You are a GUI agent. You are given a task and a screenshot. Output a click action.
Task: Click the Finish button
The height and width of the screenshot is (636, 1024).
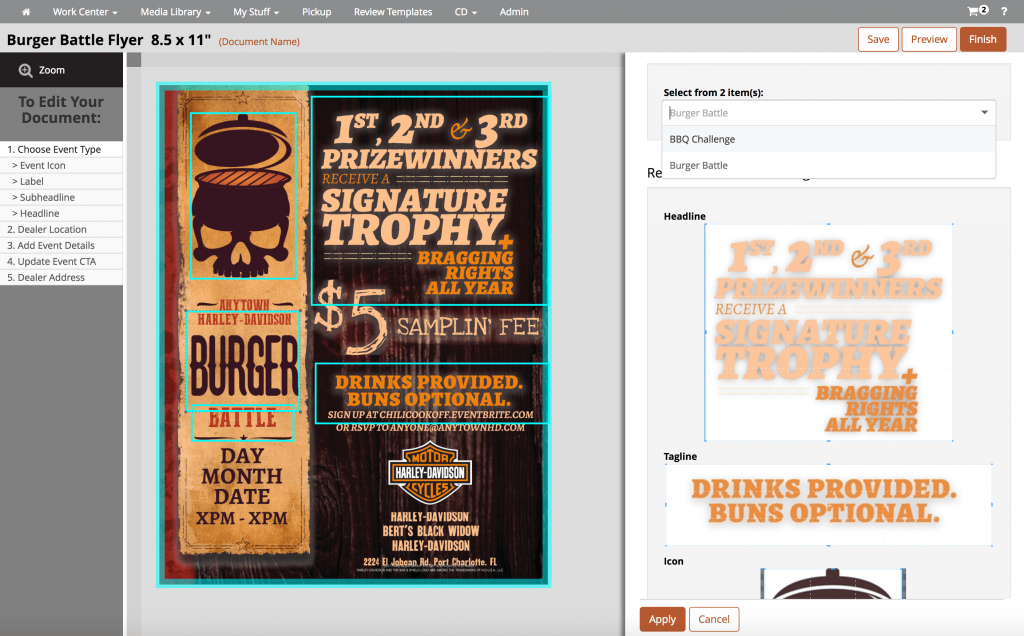(x=982, y=39)
